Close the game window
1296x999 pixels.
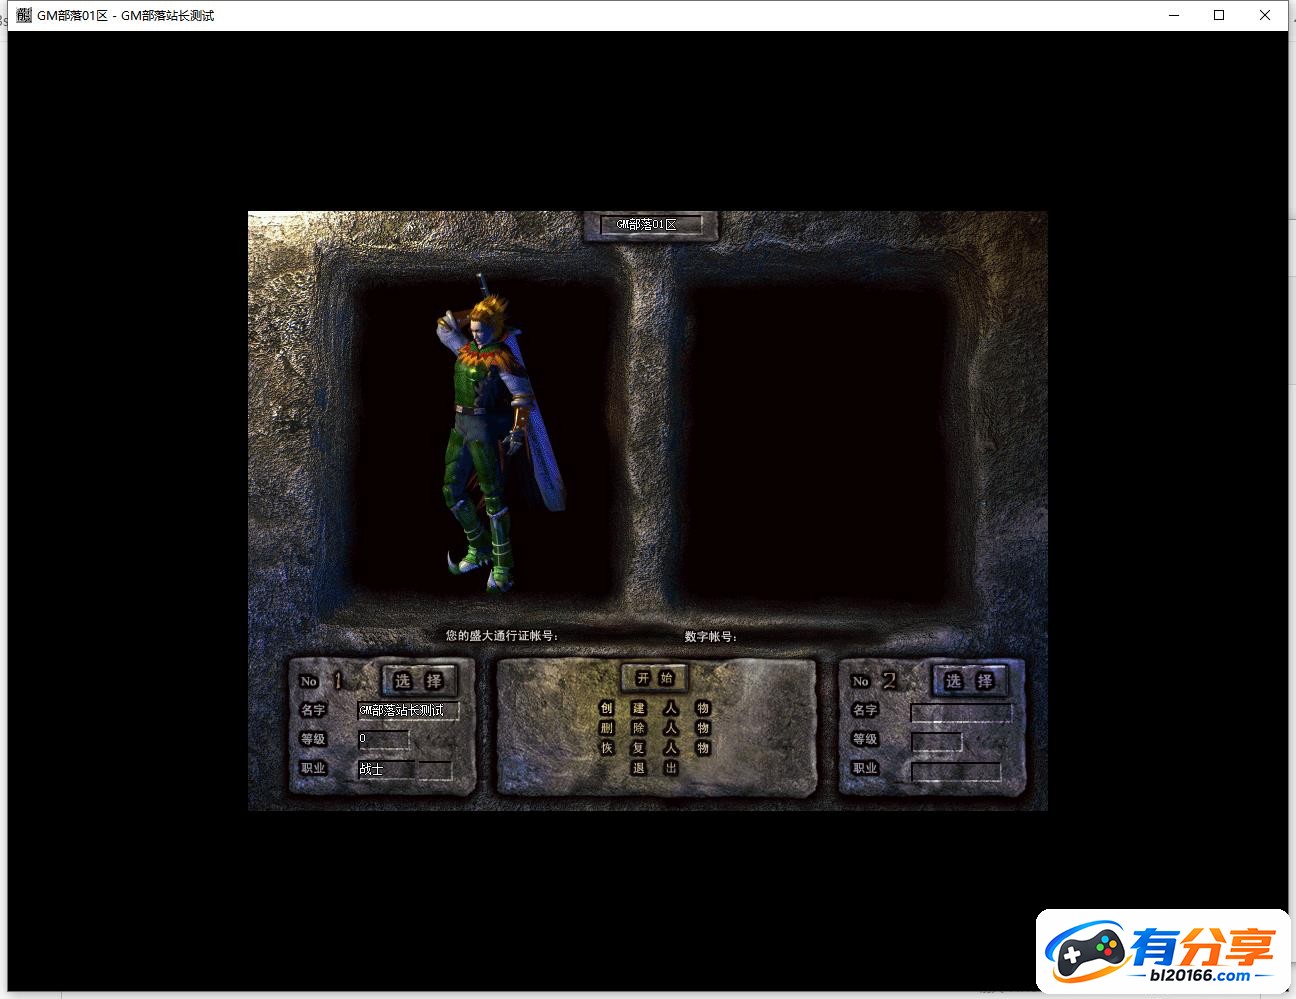pyautogui.click(x=1265, y=15)
